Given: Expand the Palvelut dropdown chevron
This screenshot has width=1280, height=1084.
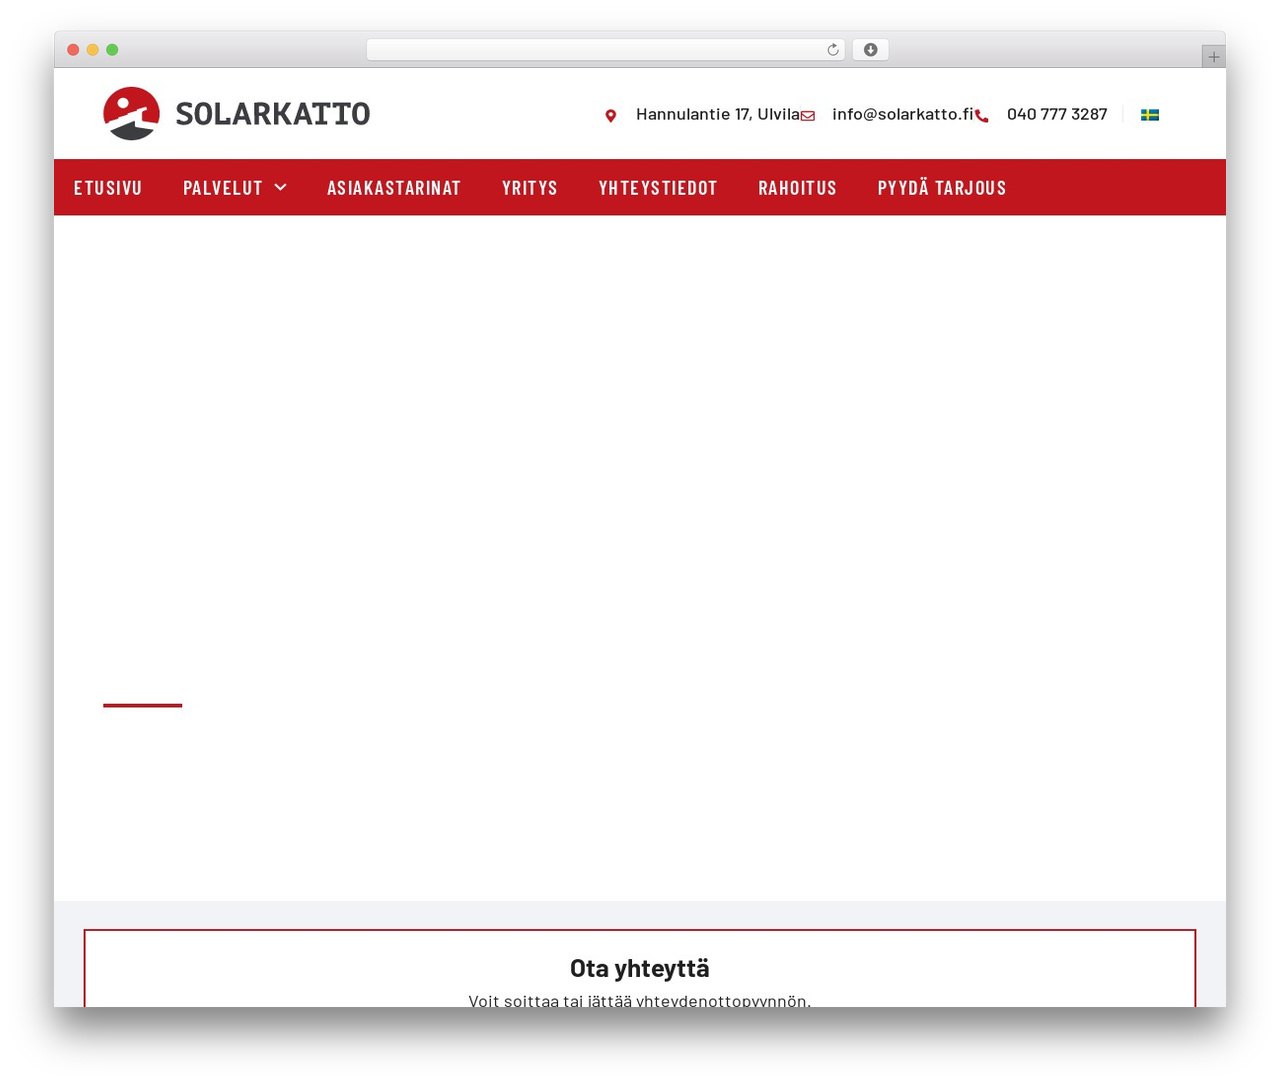Looking at the screenshot, I should [281, 187].
